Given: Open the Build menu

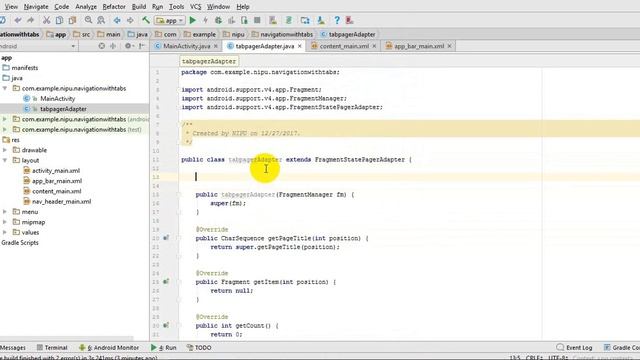Looking at the screenshot, I should 139,7.
